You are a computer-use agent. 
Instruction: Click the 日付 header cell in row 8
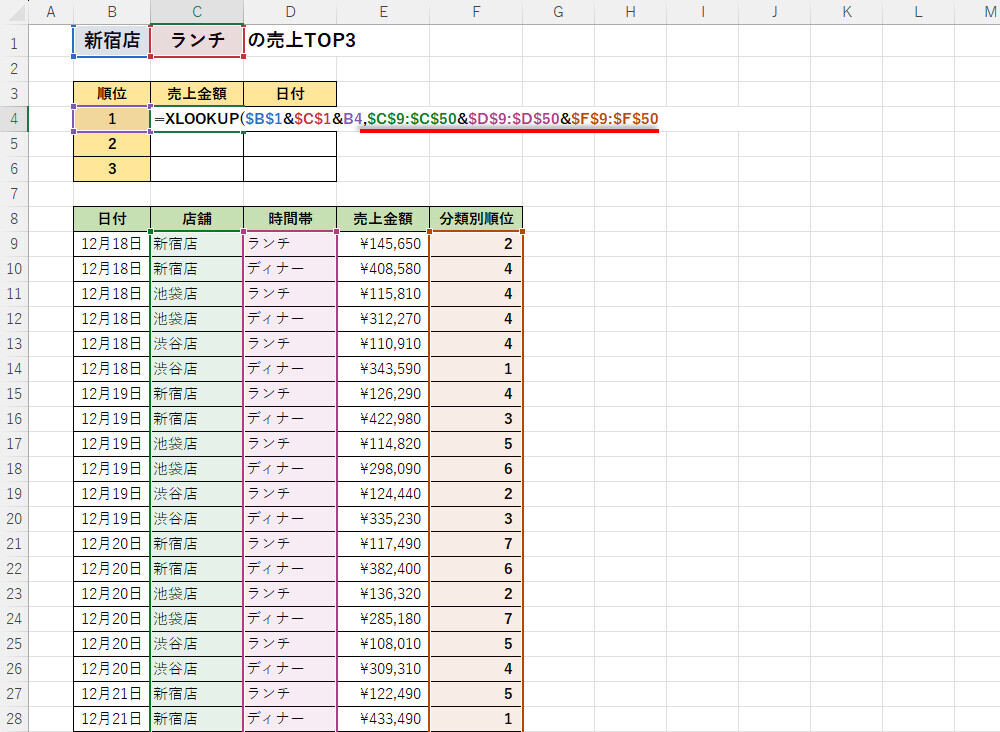112,219
